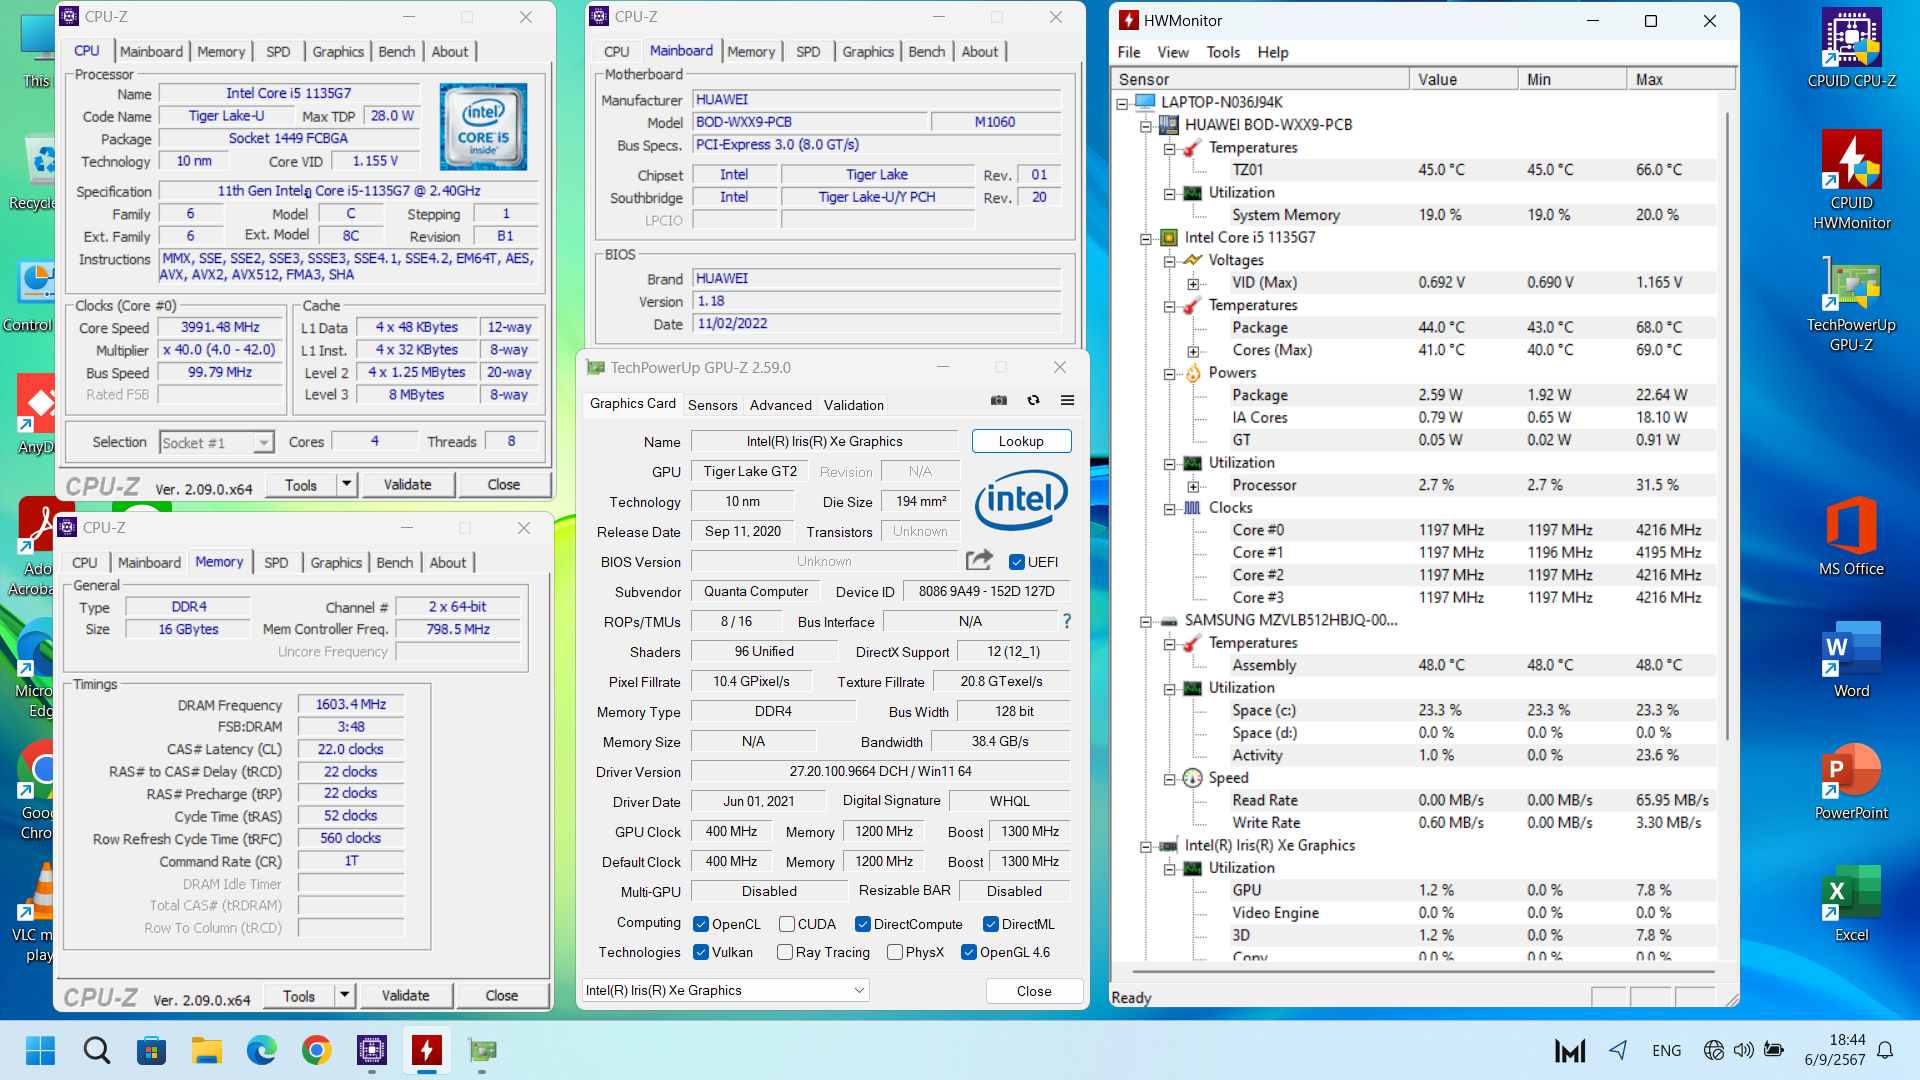
Task: Open Socket #1 selection dropdown
Action: click(x=264, y=442)
